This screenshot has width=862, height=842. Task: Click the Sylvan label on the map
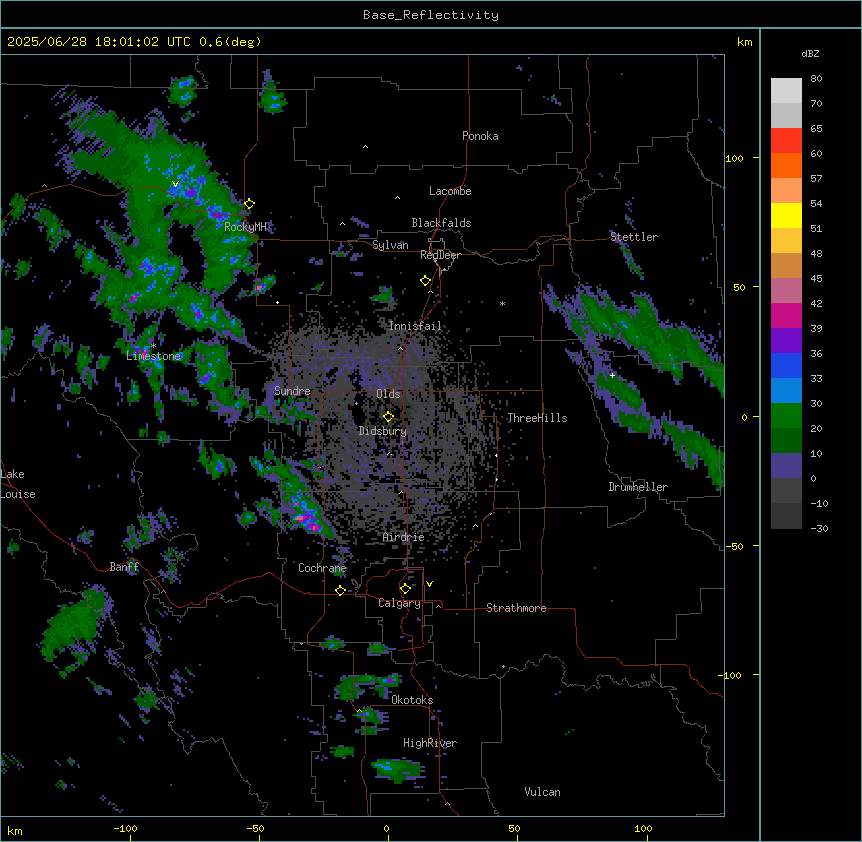pos(390,245)
